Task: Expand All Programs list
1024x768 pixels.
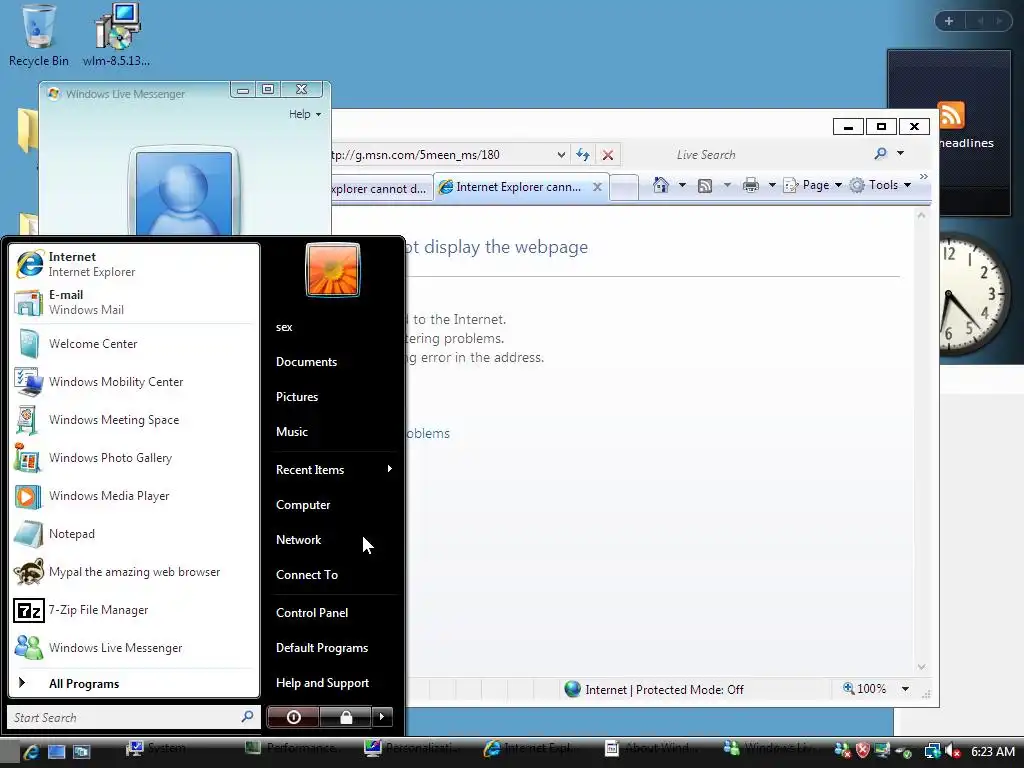Action: pos(134,683)
